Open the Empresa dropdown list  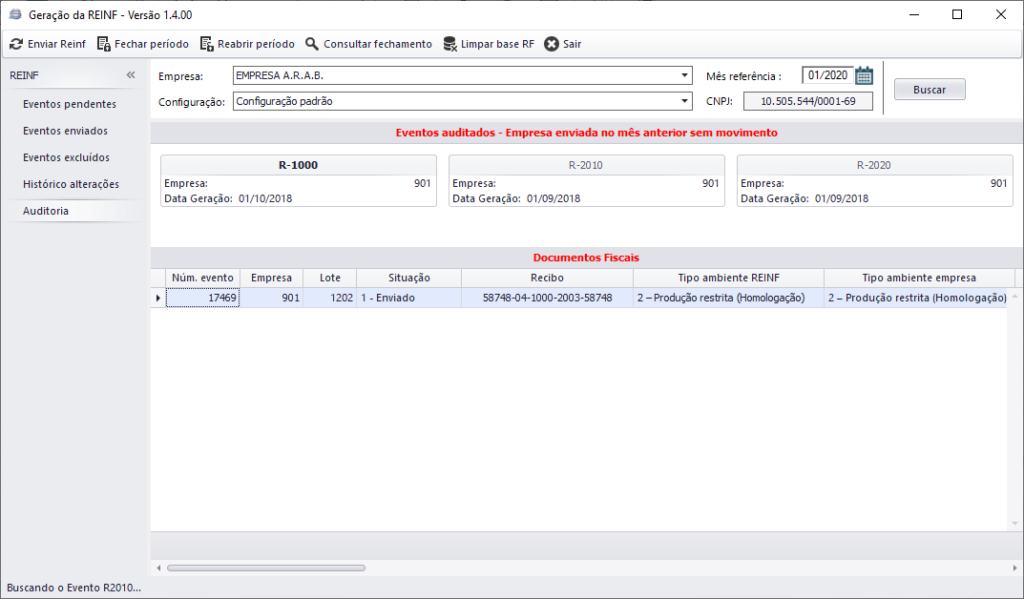coord(686,75)
